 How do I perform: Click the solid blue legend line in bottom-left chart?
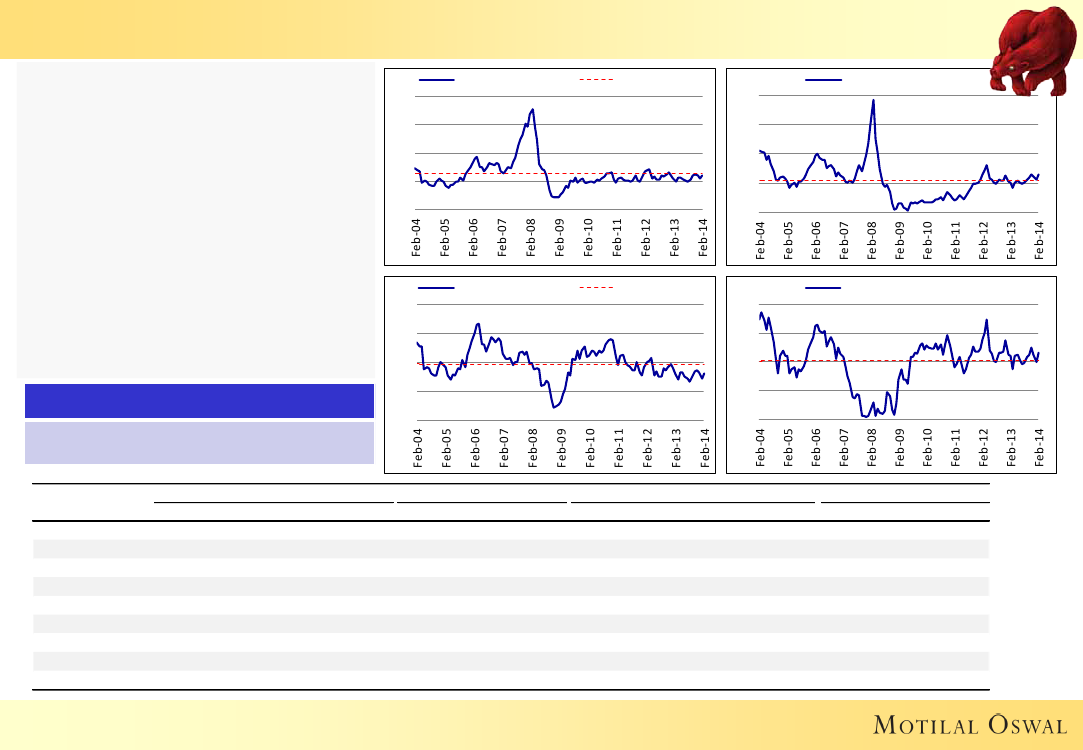(x=436, y=287)
